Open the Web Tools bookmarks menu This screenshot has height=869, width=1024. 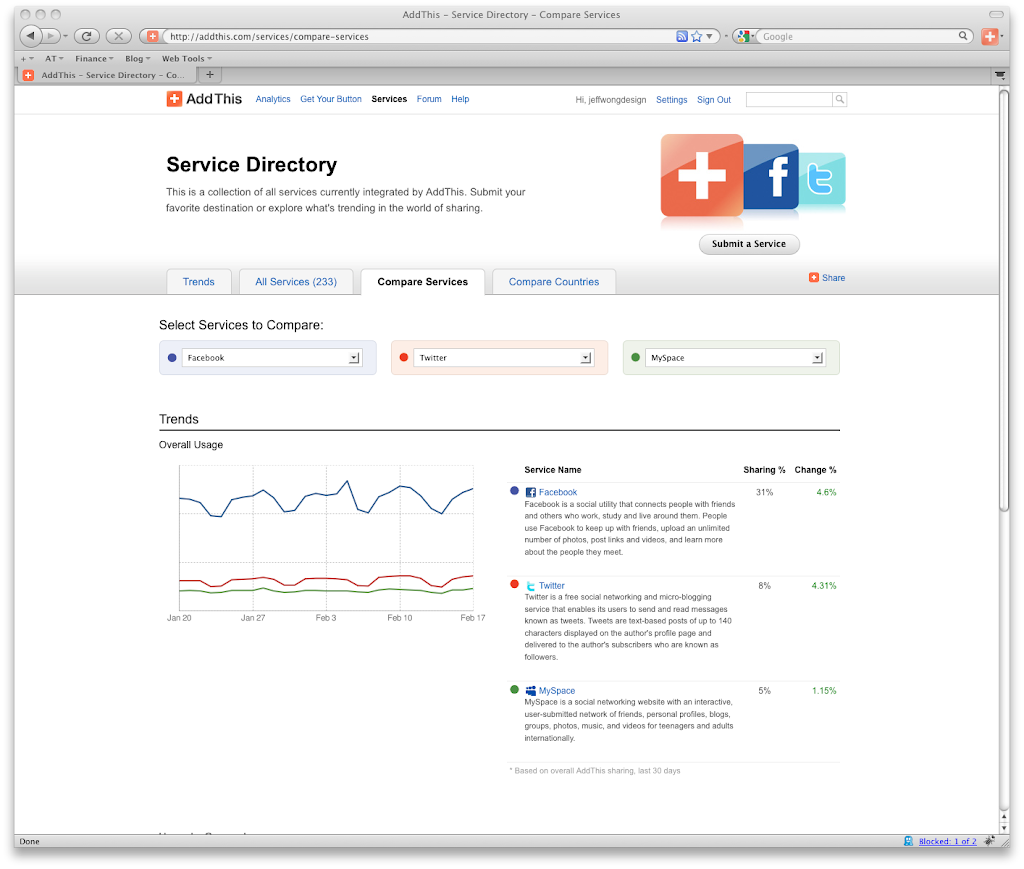pos(187,59)
